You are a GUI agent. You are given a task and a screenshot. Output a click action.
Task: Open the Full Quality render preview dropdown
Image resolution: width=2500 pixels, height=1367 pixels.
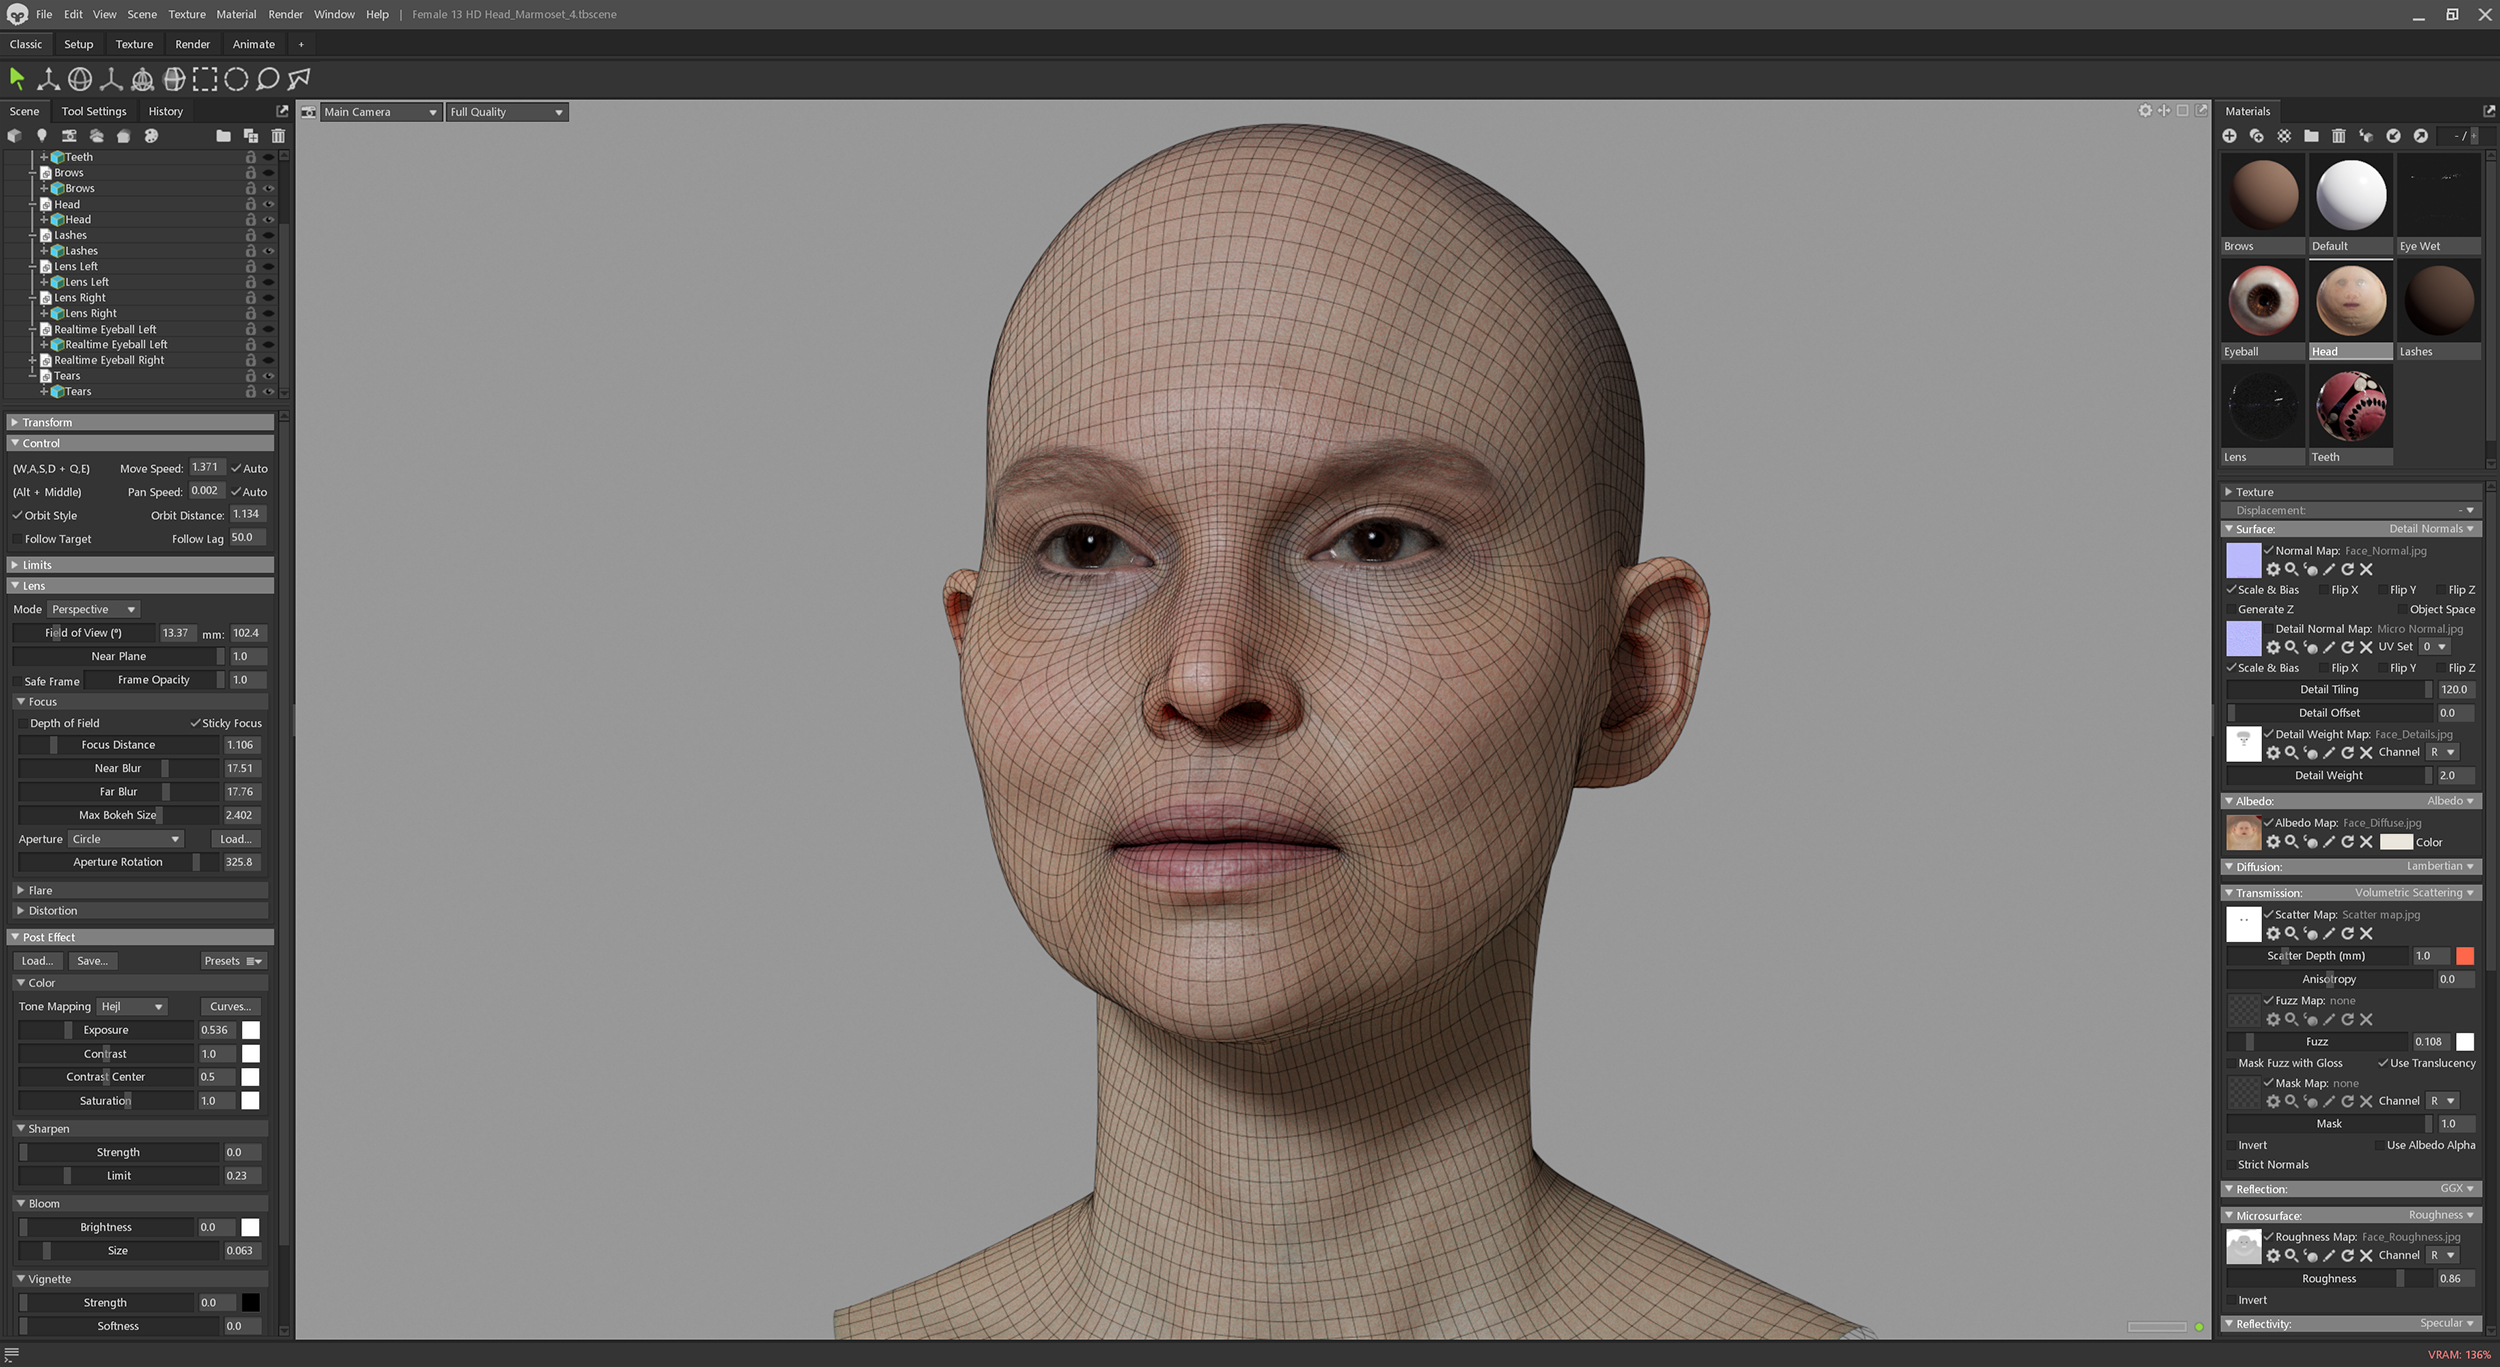(506, 111)
